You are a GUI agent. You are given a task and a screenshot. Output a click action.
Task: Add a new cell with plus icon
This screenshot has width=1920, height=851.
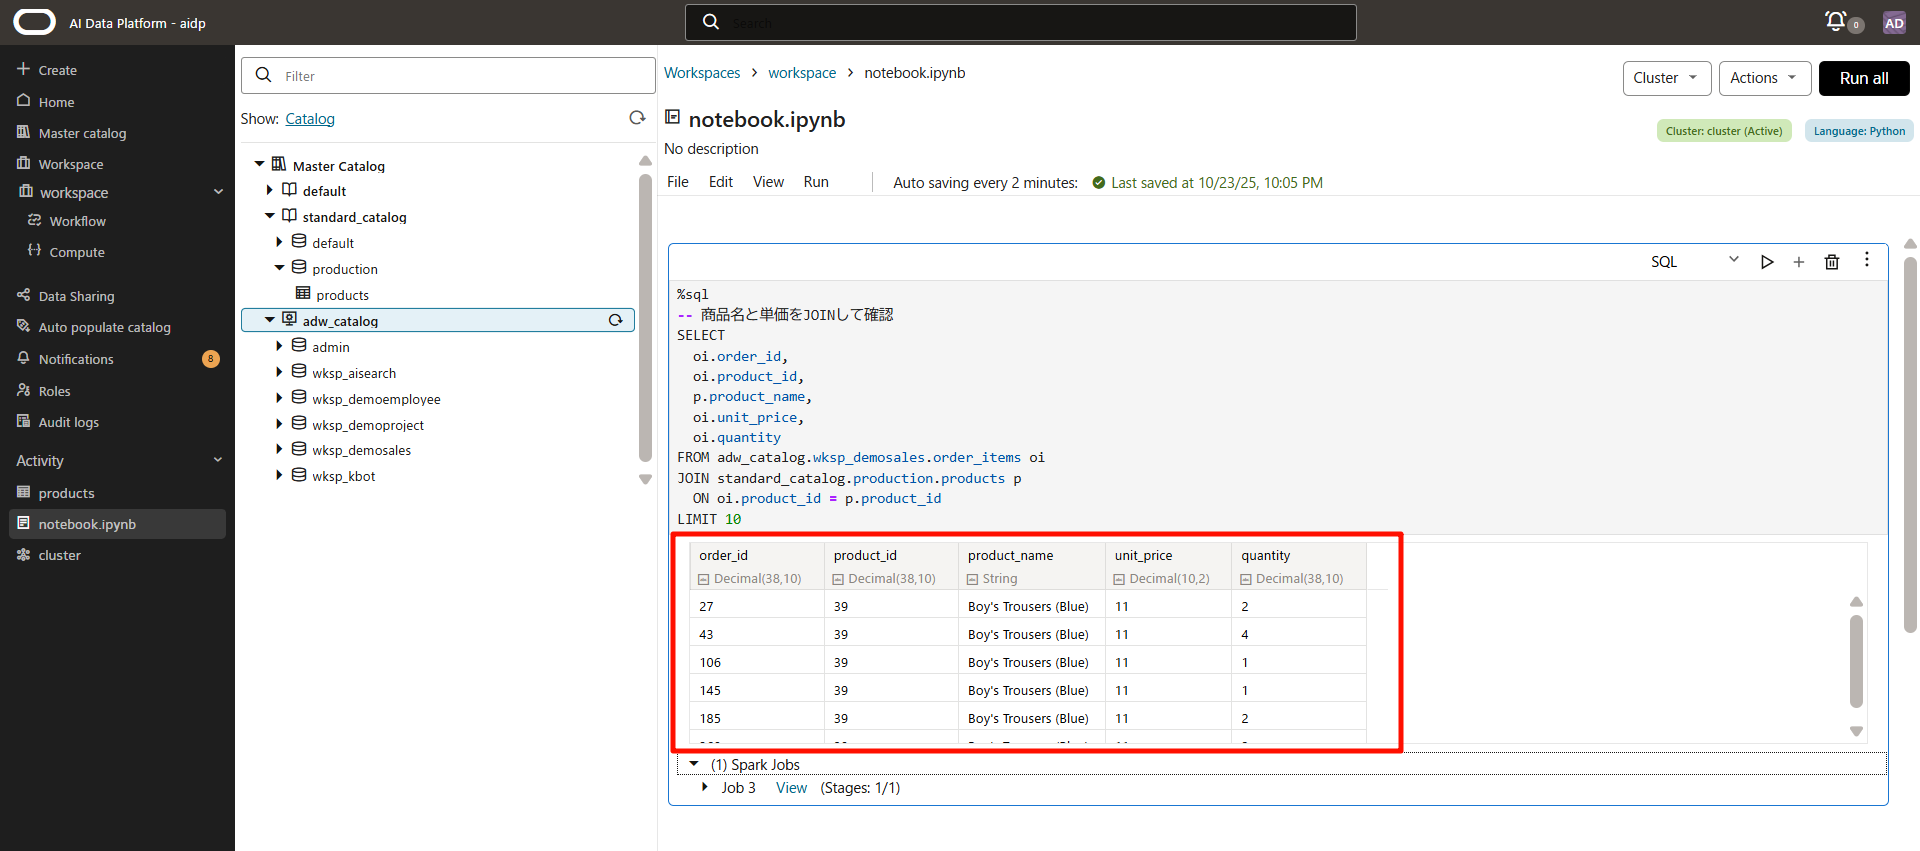pos(1799,262)
